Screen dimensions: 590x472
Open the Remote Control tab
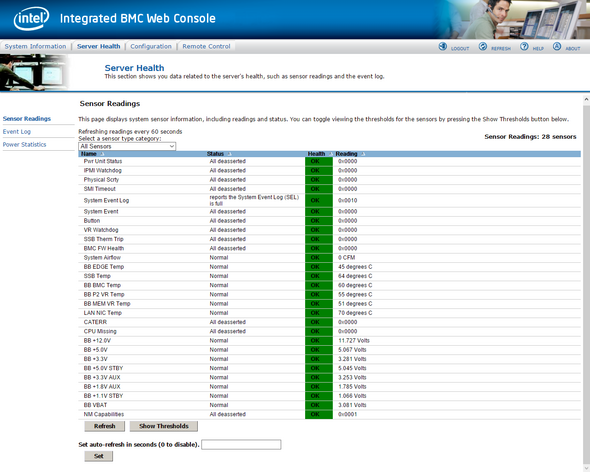[206, 46]
